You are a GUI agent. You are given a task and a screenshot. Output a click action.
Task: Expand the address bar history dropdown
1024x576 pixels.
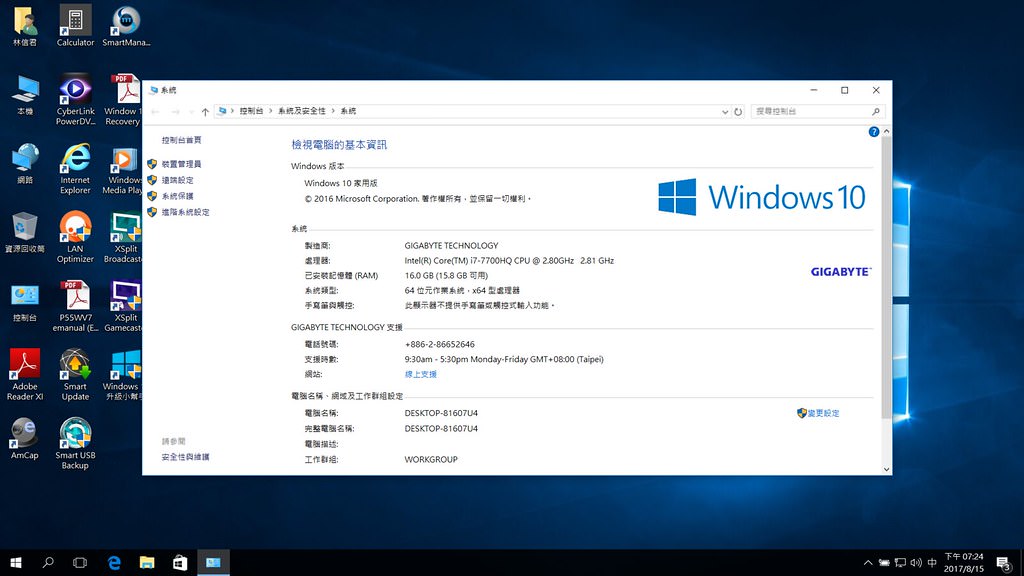(x=724, y=112)
